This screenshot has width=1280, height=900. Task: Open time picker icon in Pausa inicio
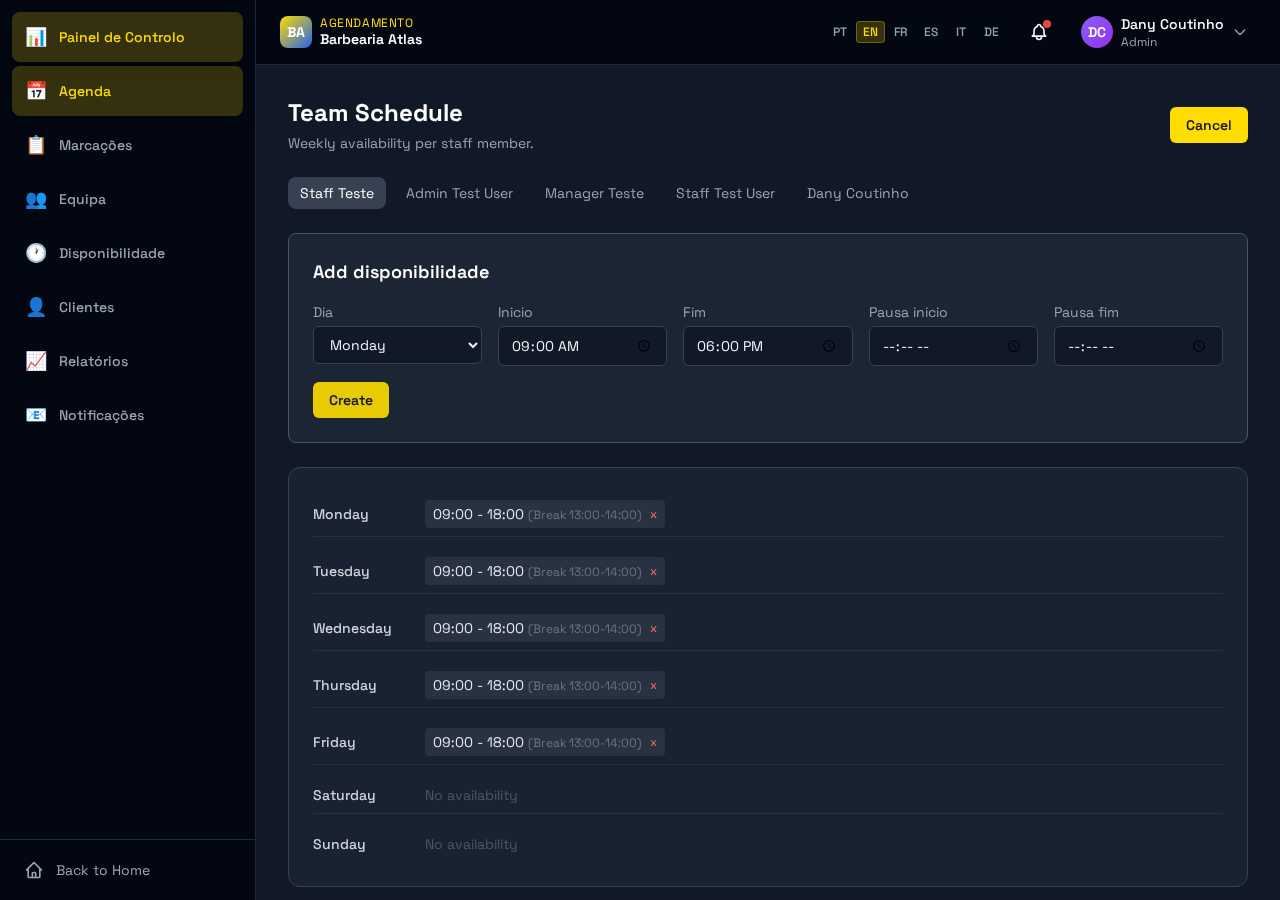coord(1014,346)
